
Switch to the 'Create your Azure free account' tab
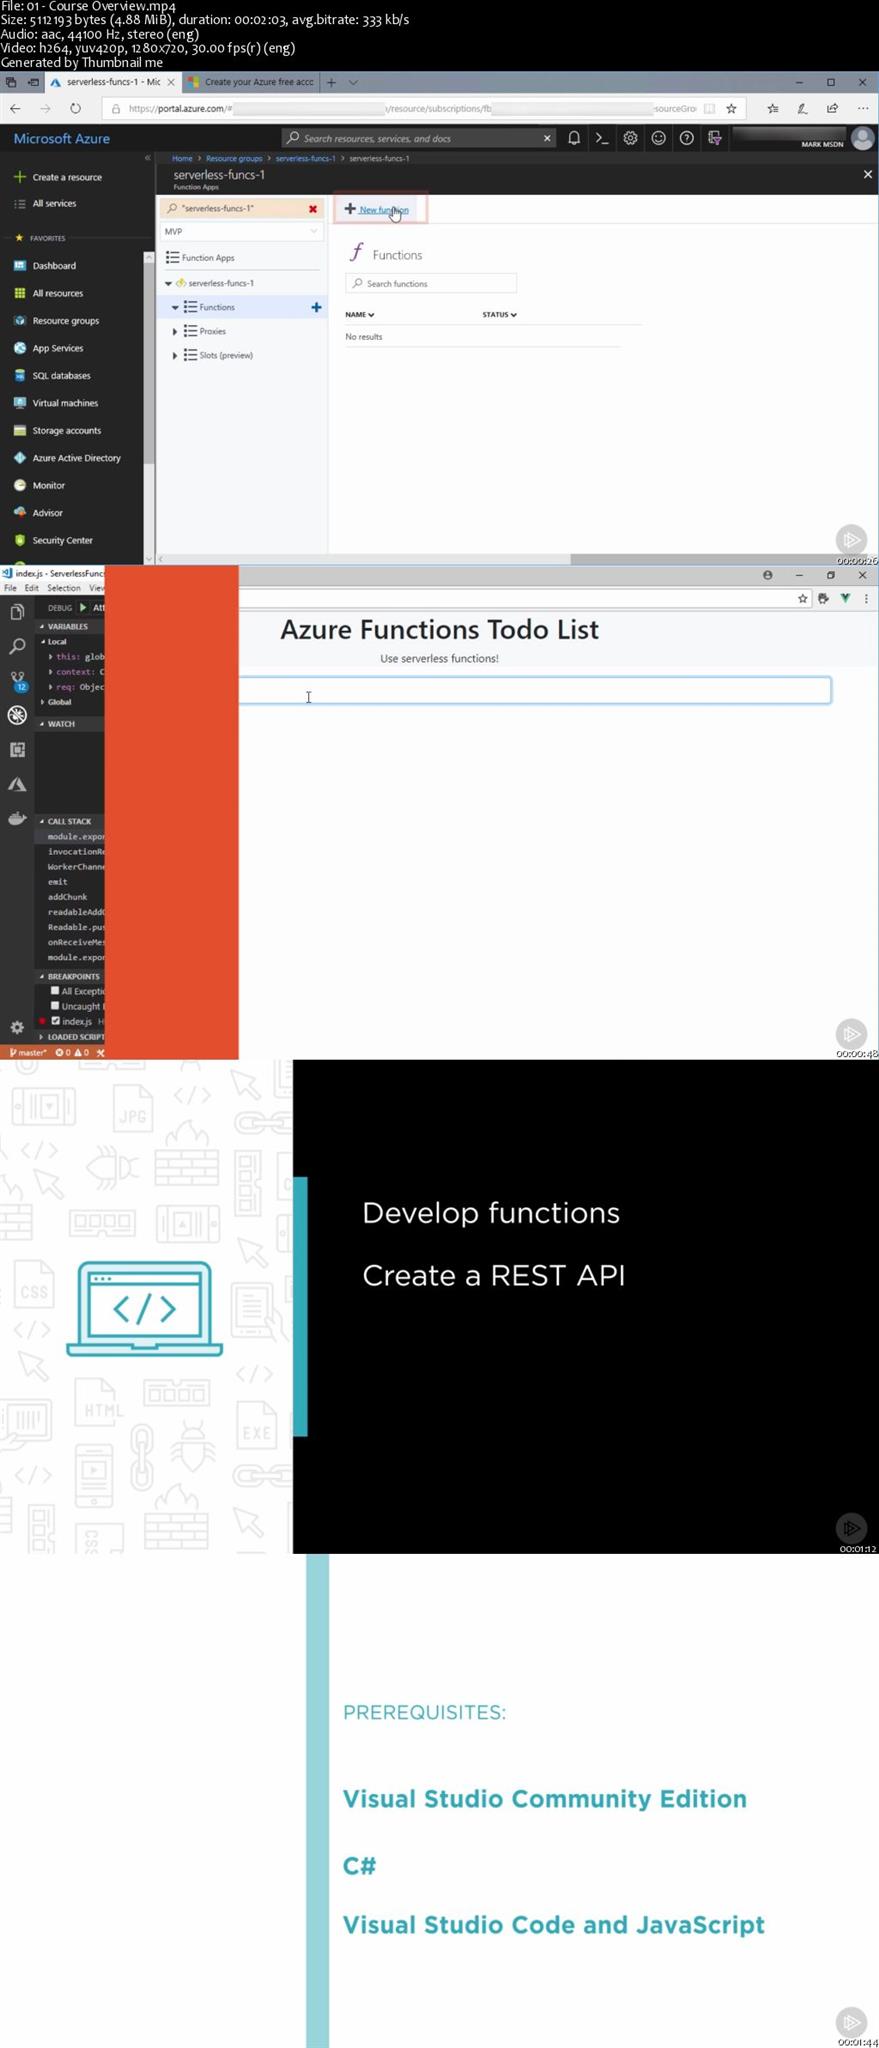click(x=250, y=82)
